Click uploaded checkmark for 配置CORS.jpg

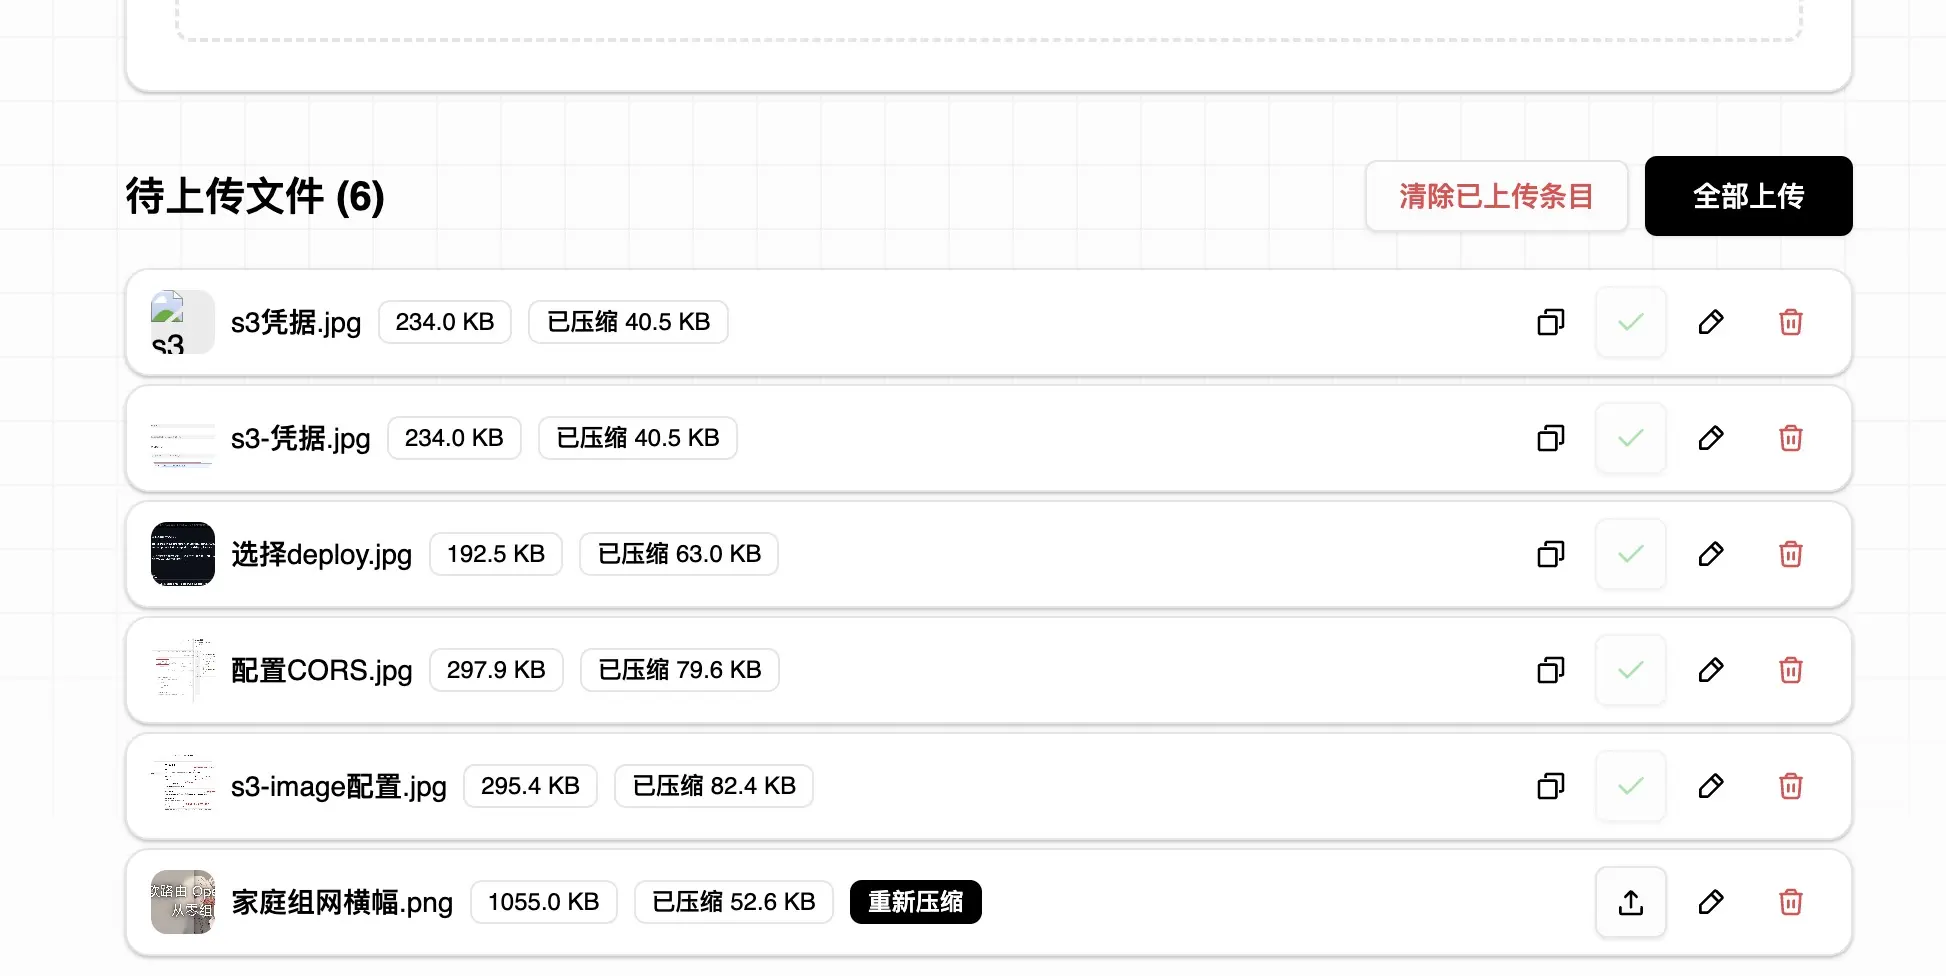point(1631,670)
